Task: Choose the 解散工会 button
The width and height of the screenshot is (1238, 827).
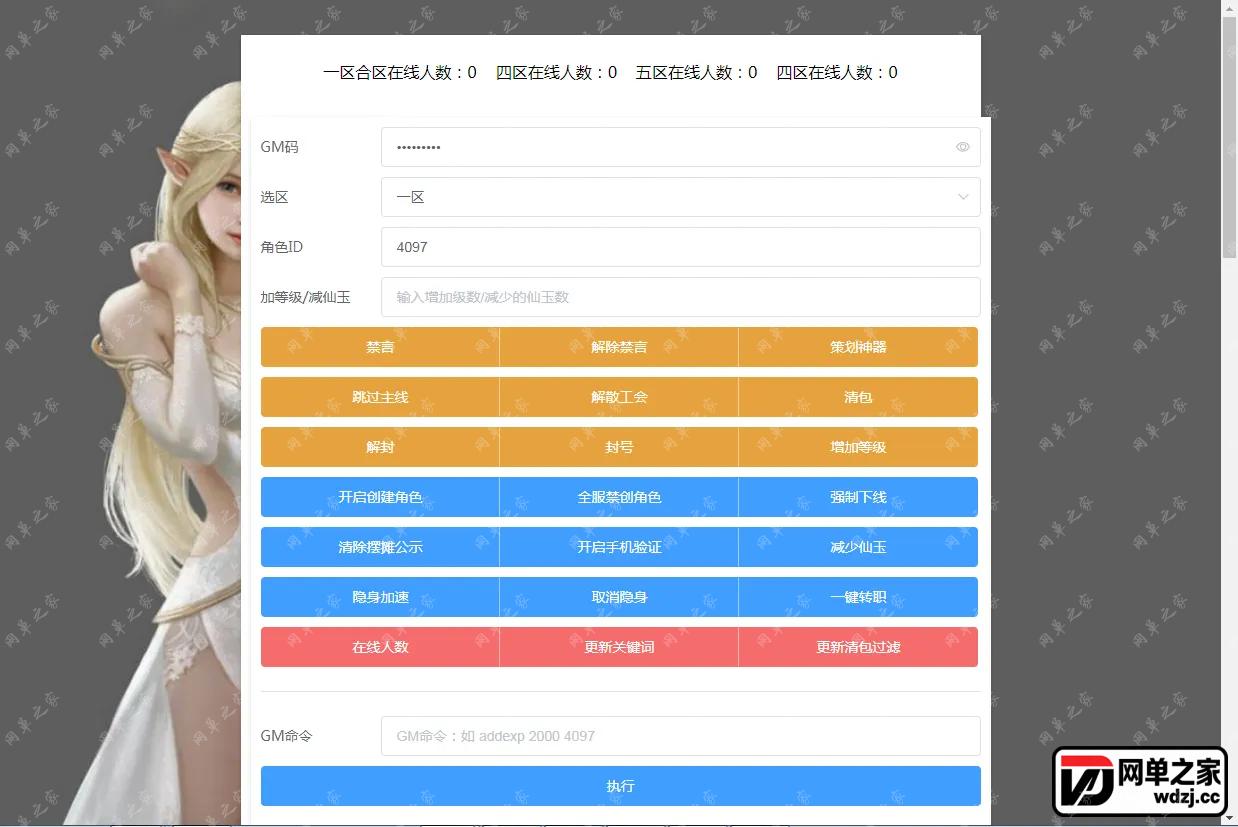Action: [x=619, y=397]
